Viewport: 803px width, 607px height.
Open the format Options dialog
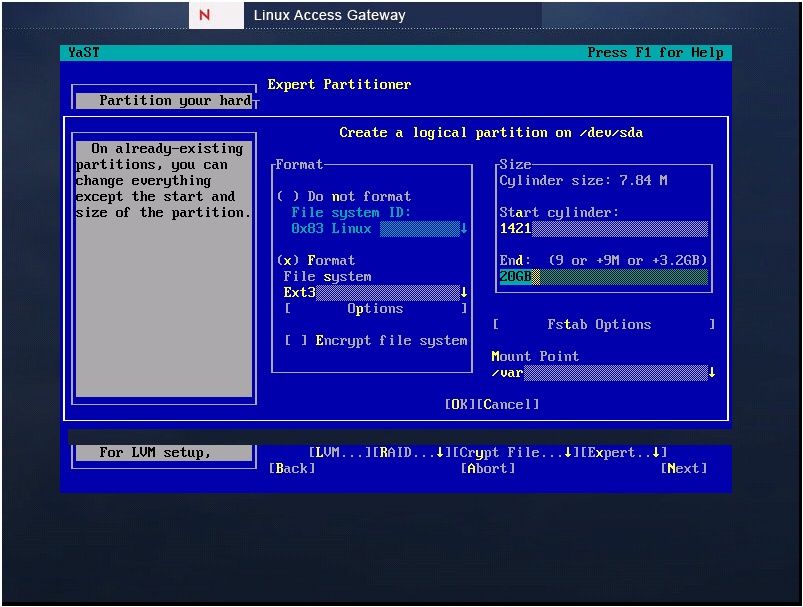coord(375,308)
